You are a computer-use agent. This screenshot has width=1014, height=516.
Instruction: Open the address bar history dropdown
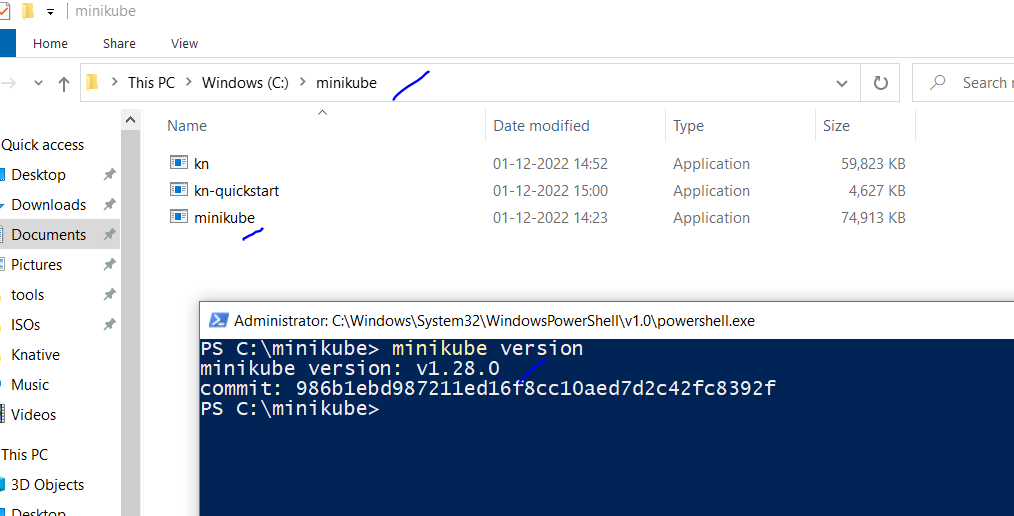840,83
